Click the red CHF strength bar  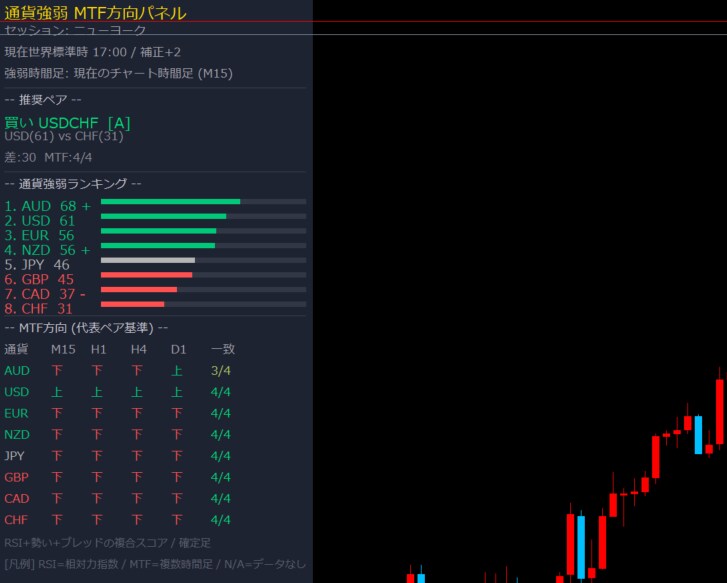coord(132,304)
